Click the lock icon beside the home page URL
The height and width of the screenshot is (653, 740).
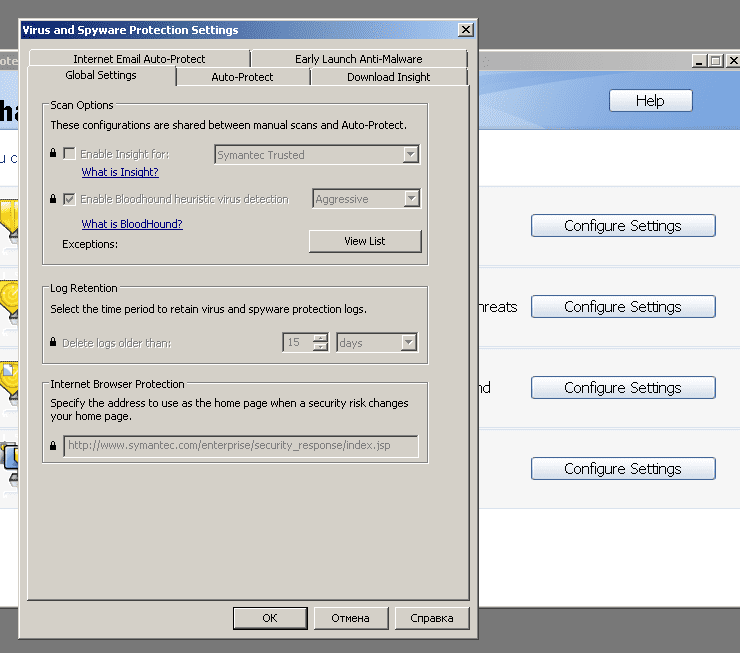coord(53,446)
